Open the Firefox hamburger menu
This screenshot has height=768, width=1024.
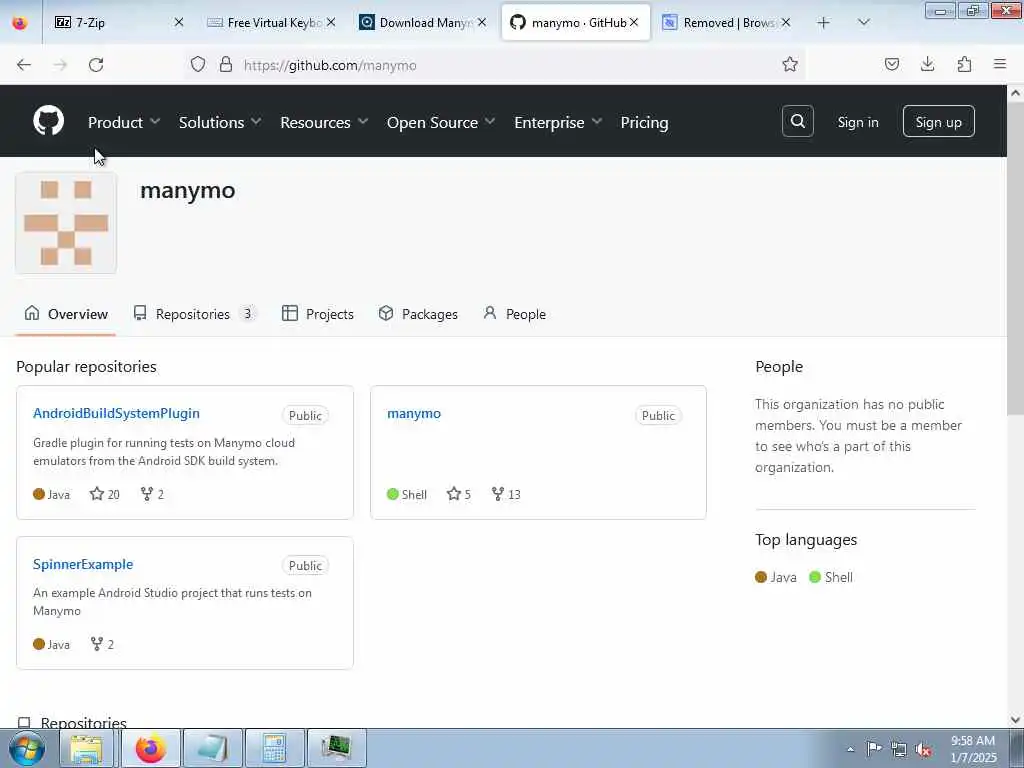1000,64
